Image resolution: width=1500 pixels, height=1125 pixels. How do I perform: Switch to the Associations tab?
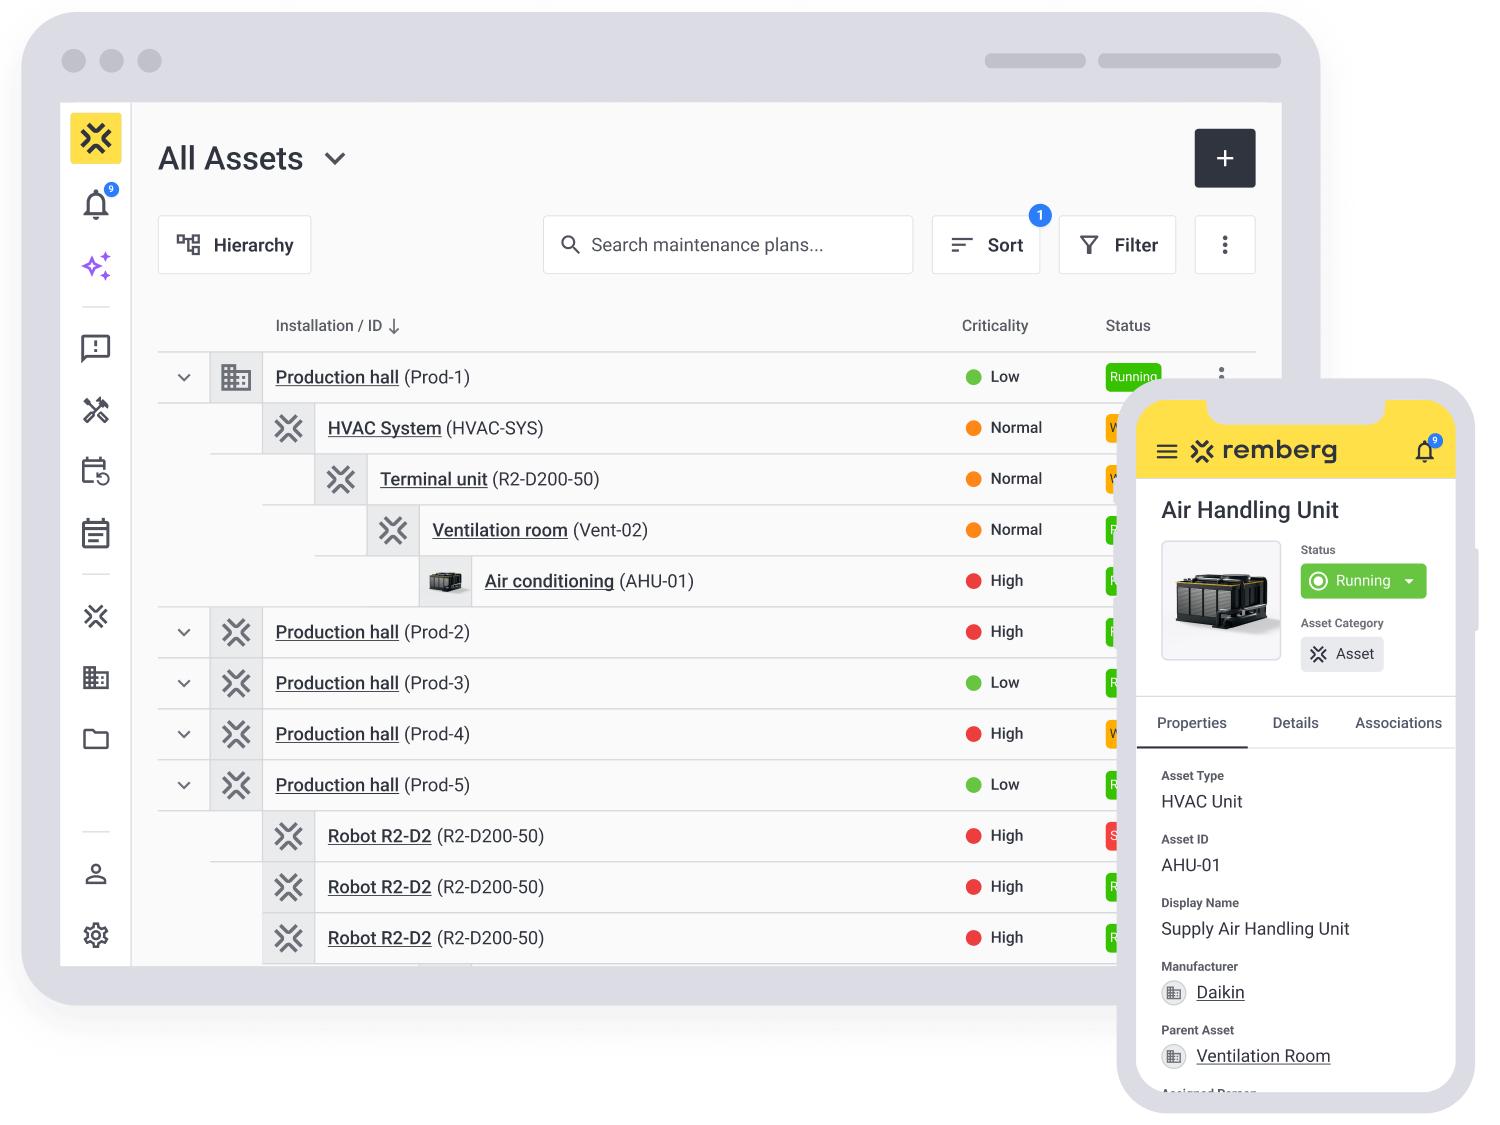[x=1398, y=723]
